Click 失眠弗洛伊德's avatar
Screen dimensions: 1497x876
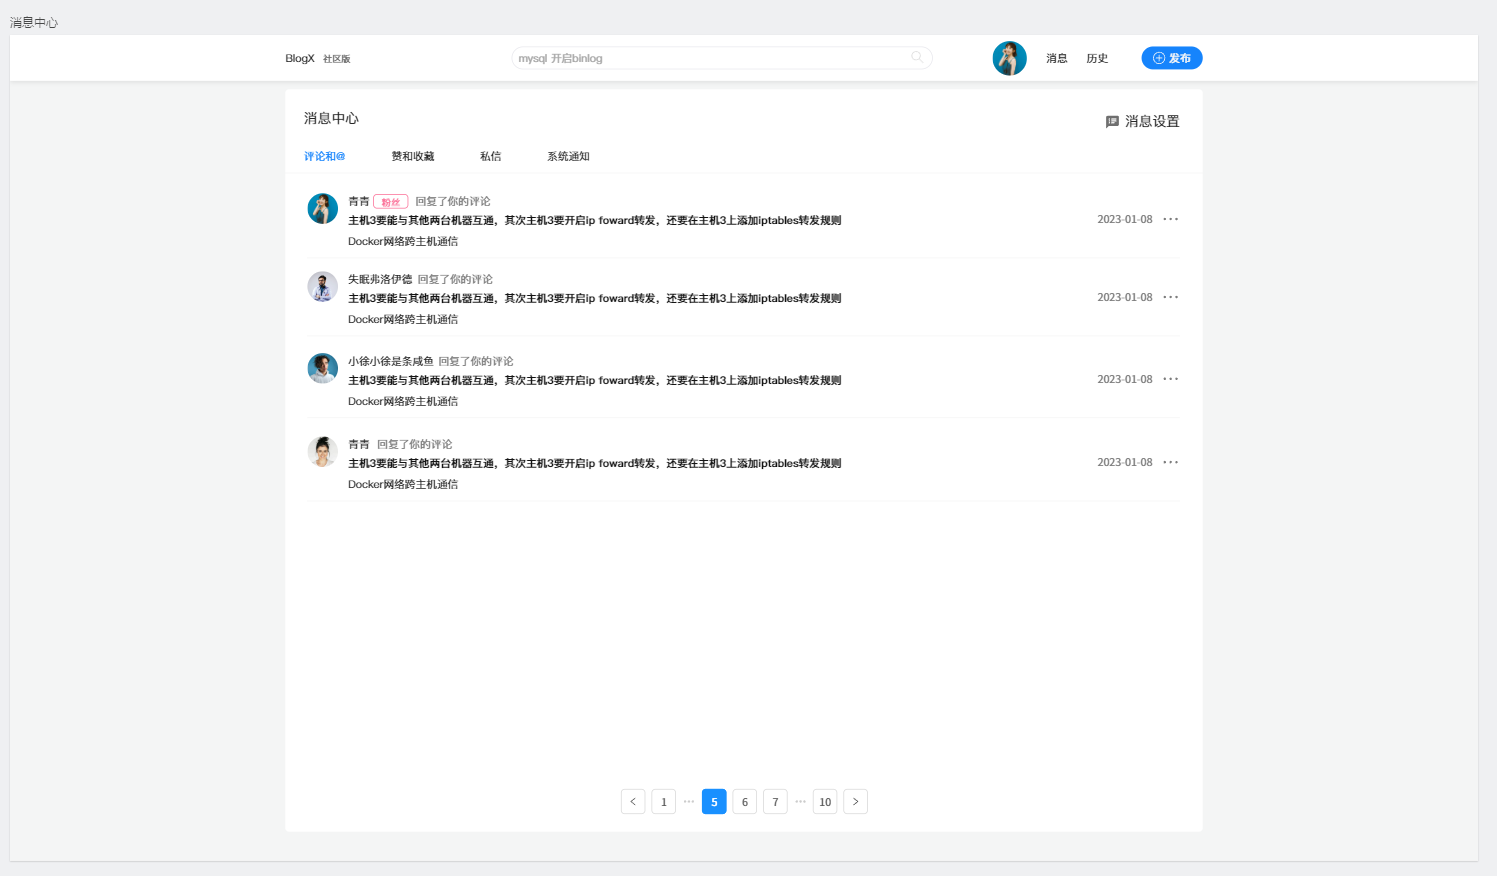[322, 287]
